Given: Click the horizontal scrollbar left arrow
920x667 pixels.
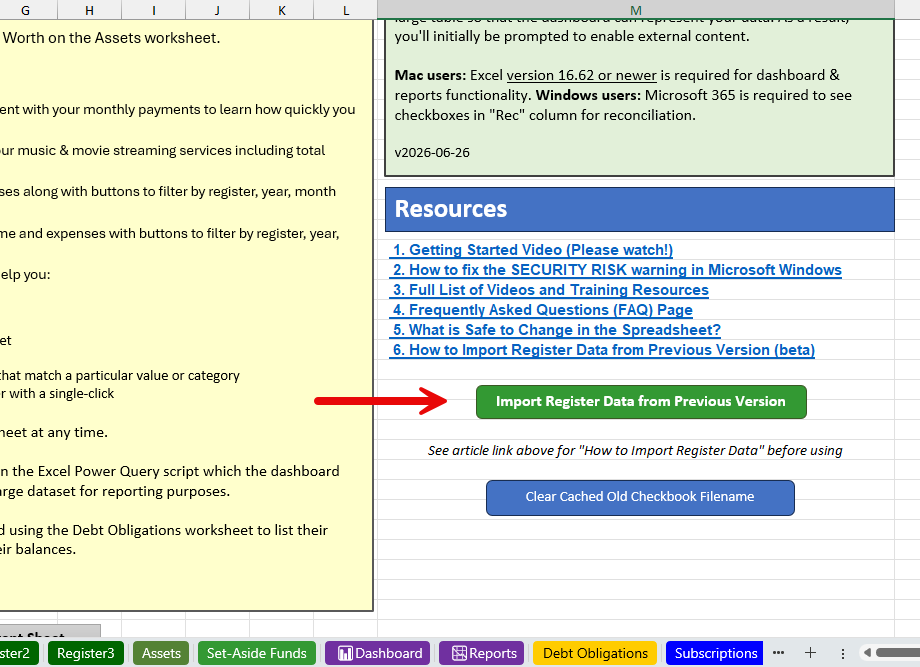Looking at the screenshot, I should click(x=867, y=653).
